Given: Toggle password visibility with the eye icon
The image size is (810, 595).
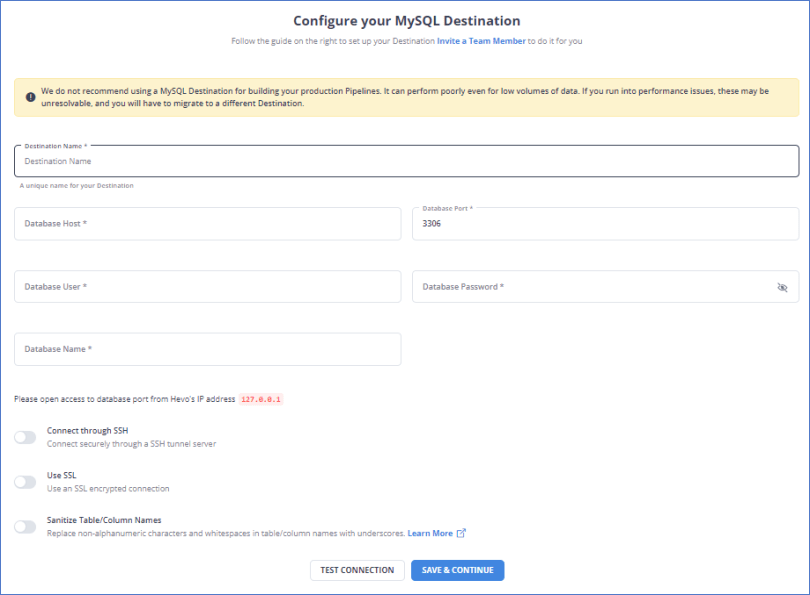Looking at the screenshot, I should coord(782,286).
